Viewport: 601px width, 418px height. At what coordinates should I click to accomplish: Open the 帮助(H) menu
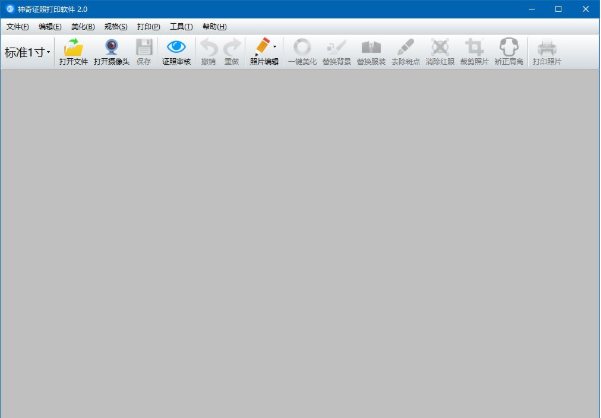(215, 27)
